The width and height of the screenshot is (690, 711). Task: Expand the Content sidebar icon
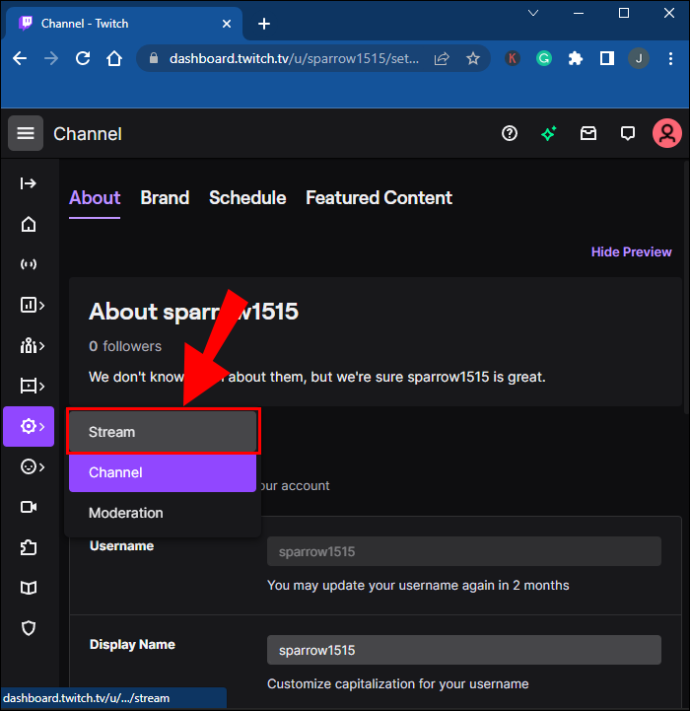[32, 386]
